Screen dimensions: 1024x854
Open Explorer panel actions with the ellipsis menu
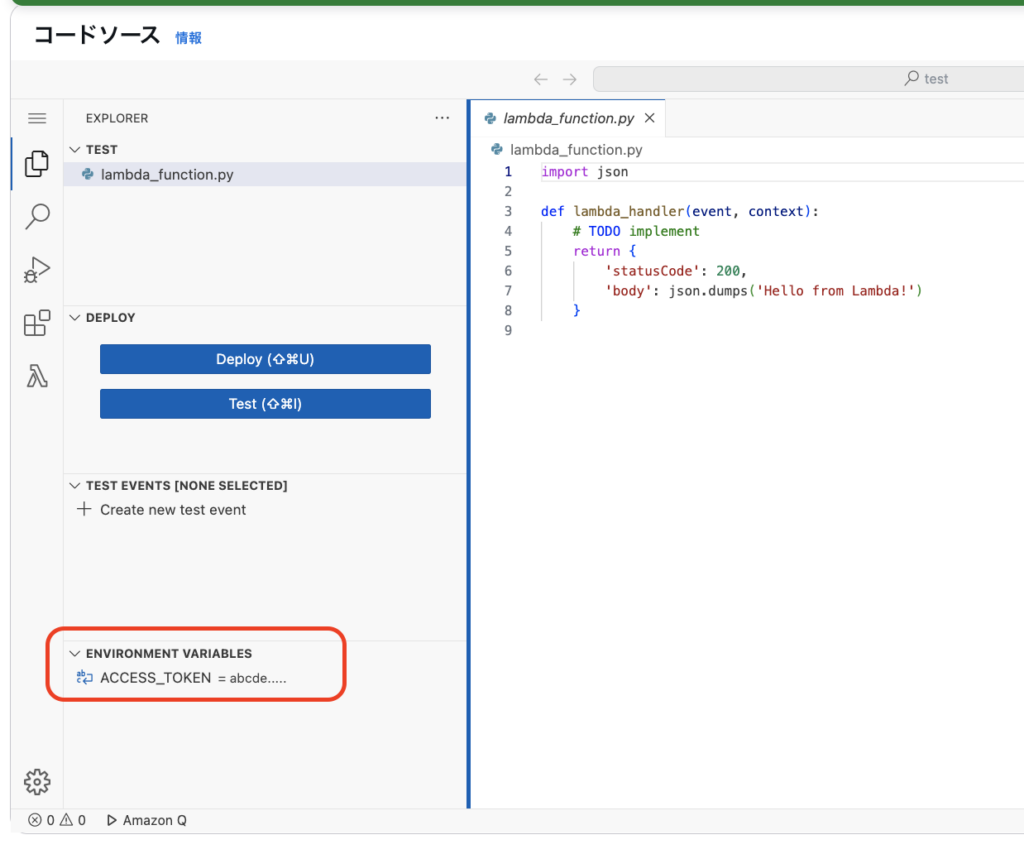click(x=442, y=118)
